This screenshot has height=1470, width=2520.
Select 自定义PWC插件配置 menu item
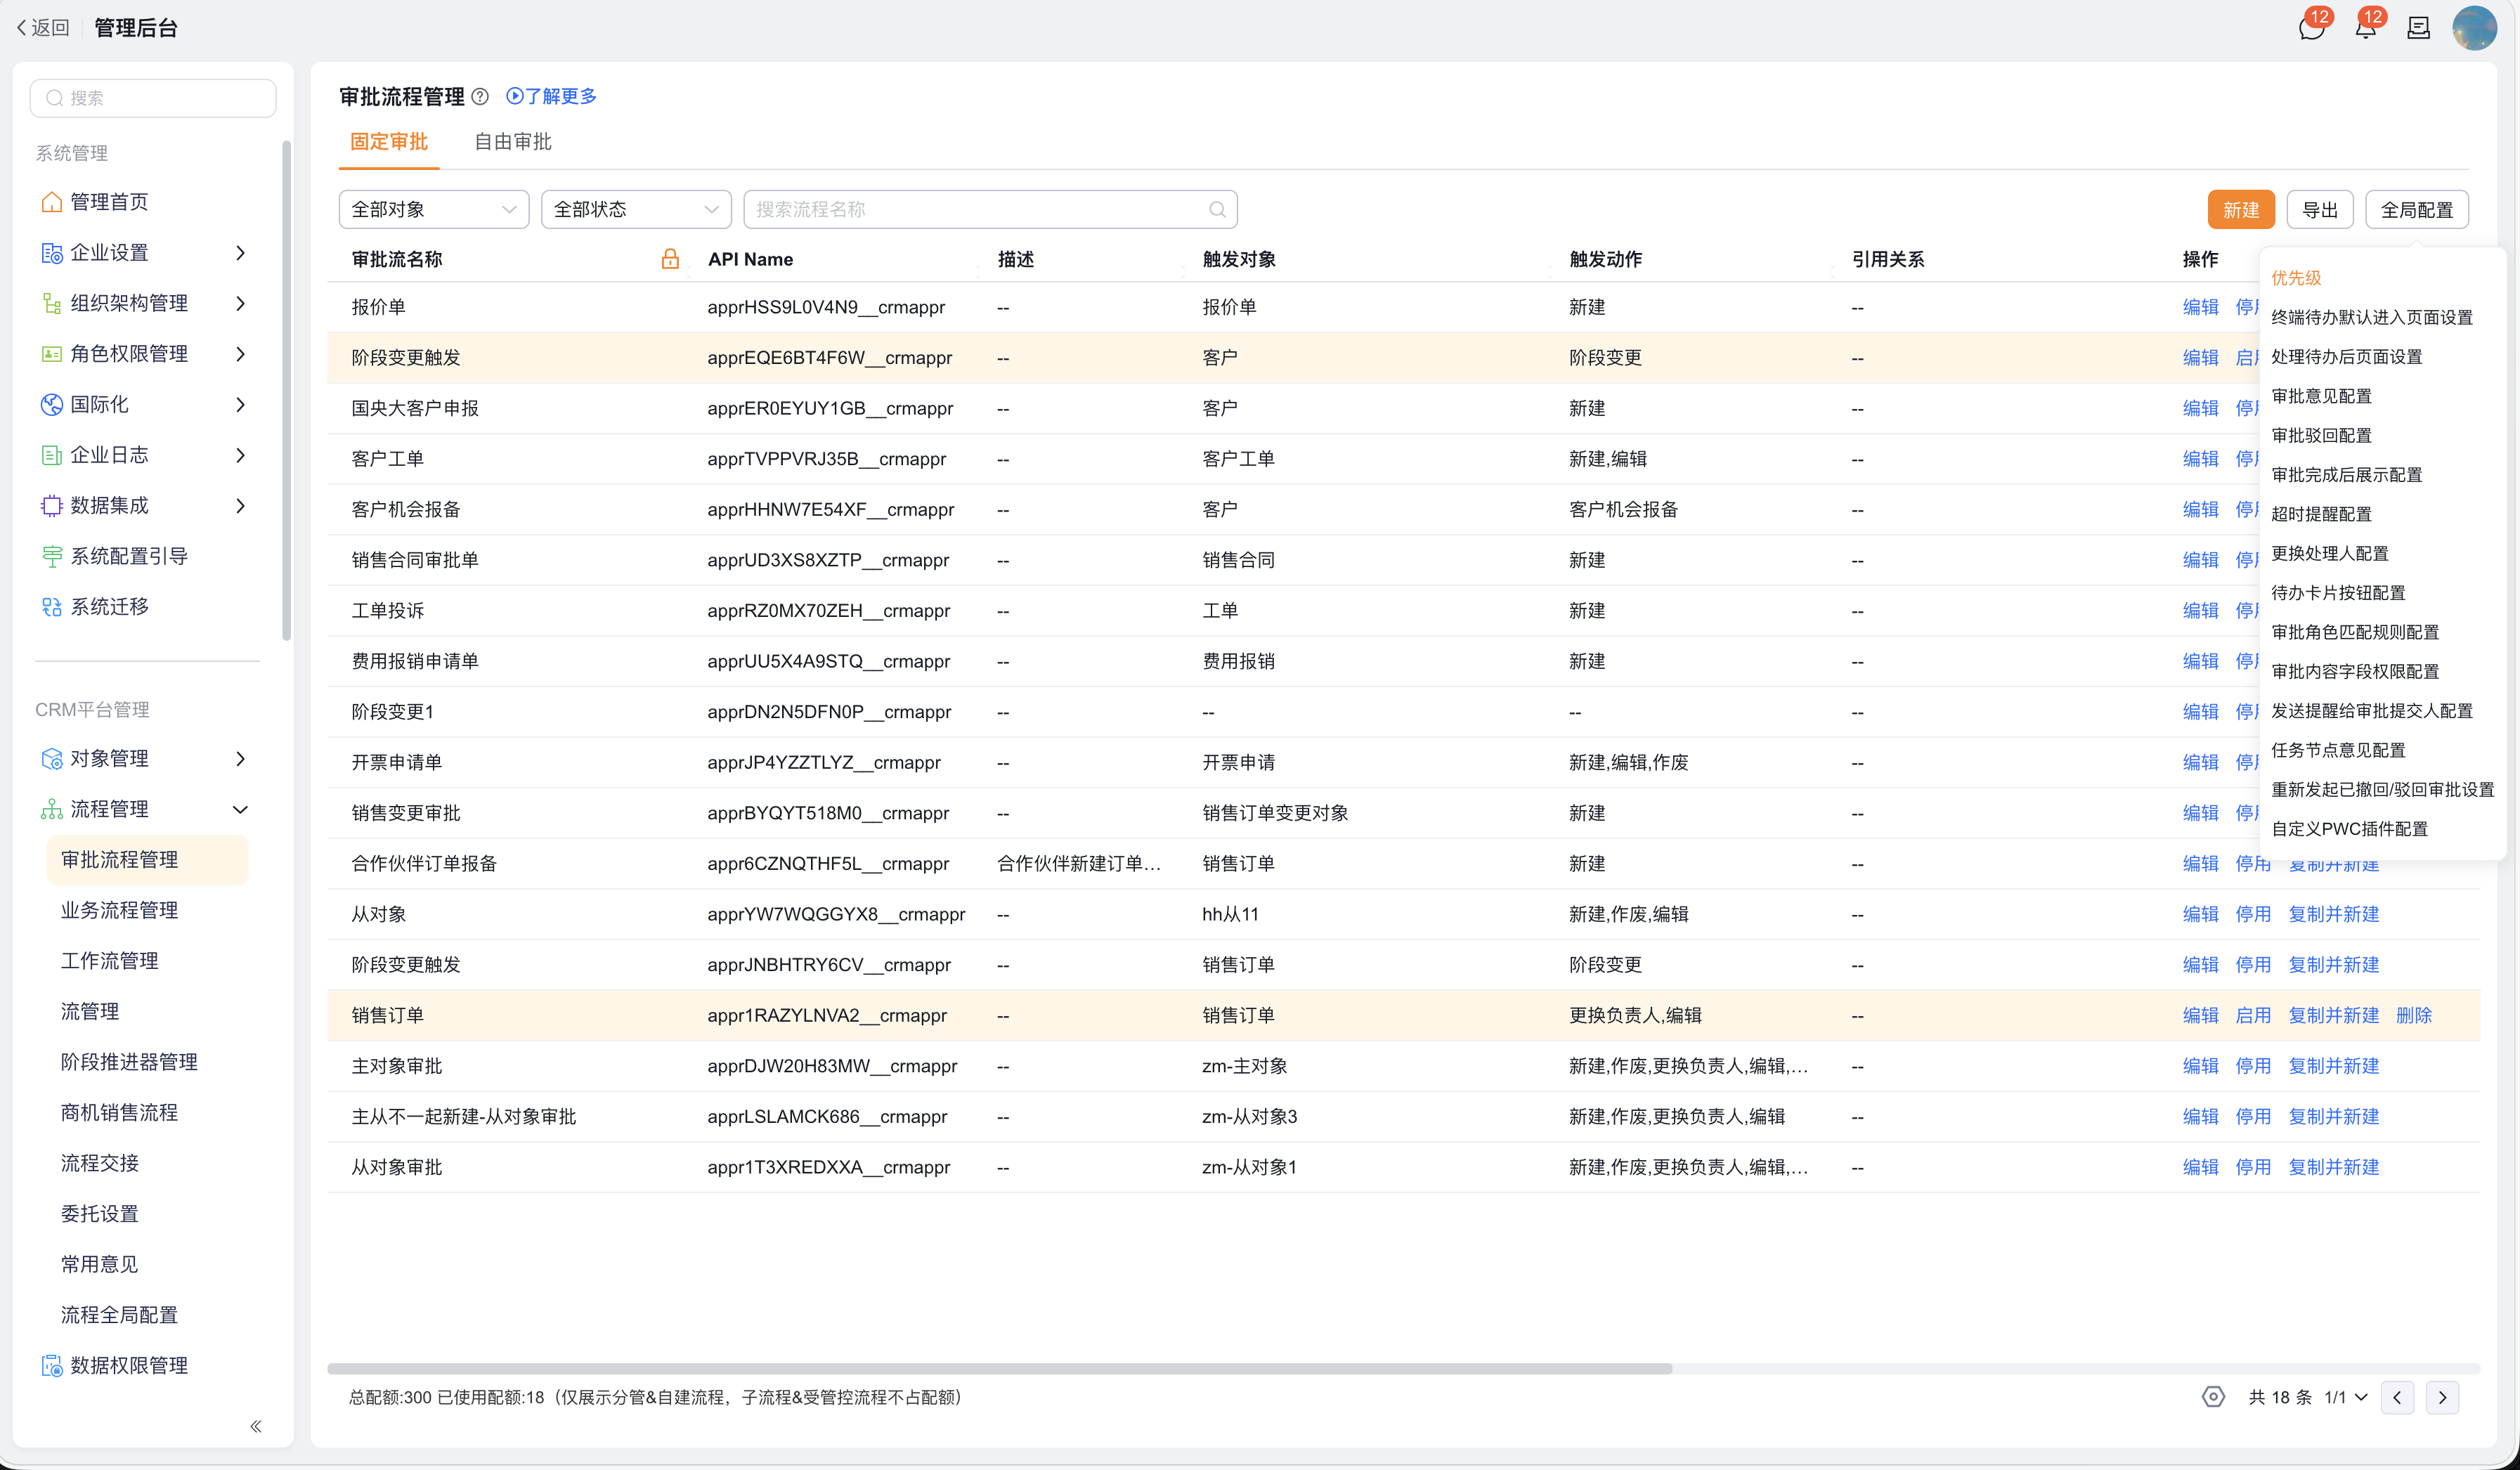(2349, 829)
